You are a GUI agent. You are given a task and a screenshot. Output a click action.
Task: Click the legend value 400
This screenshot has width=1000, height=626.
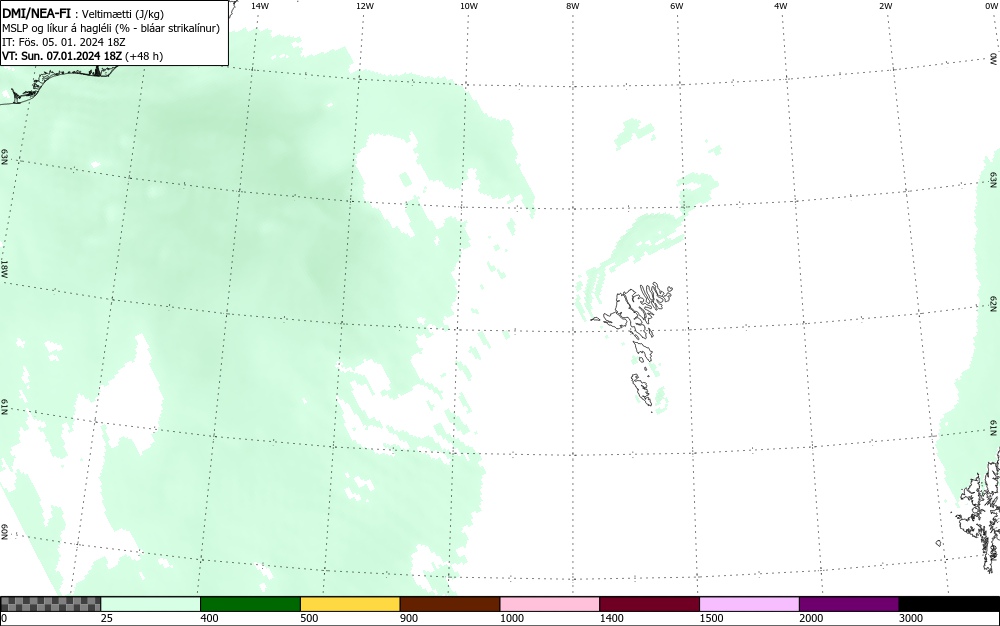[x=209, y=618]
